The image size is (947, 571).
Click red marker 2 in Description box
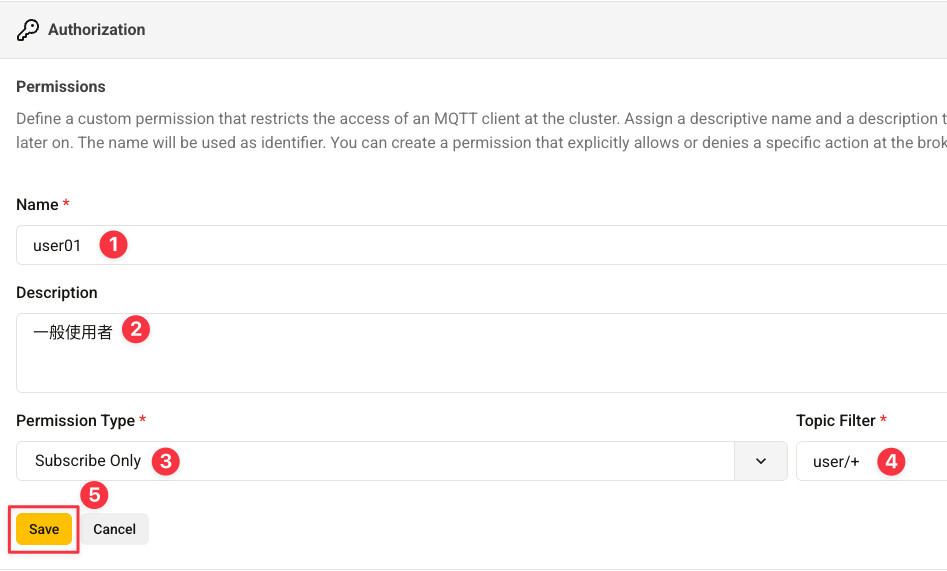[136, 329]
